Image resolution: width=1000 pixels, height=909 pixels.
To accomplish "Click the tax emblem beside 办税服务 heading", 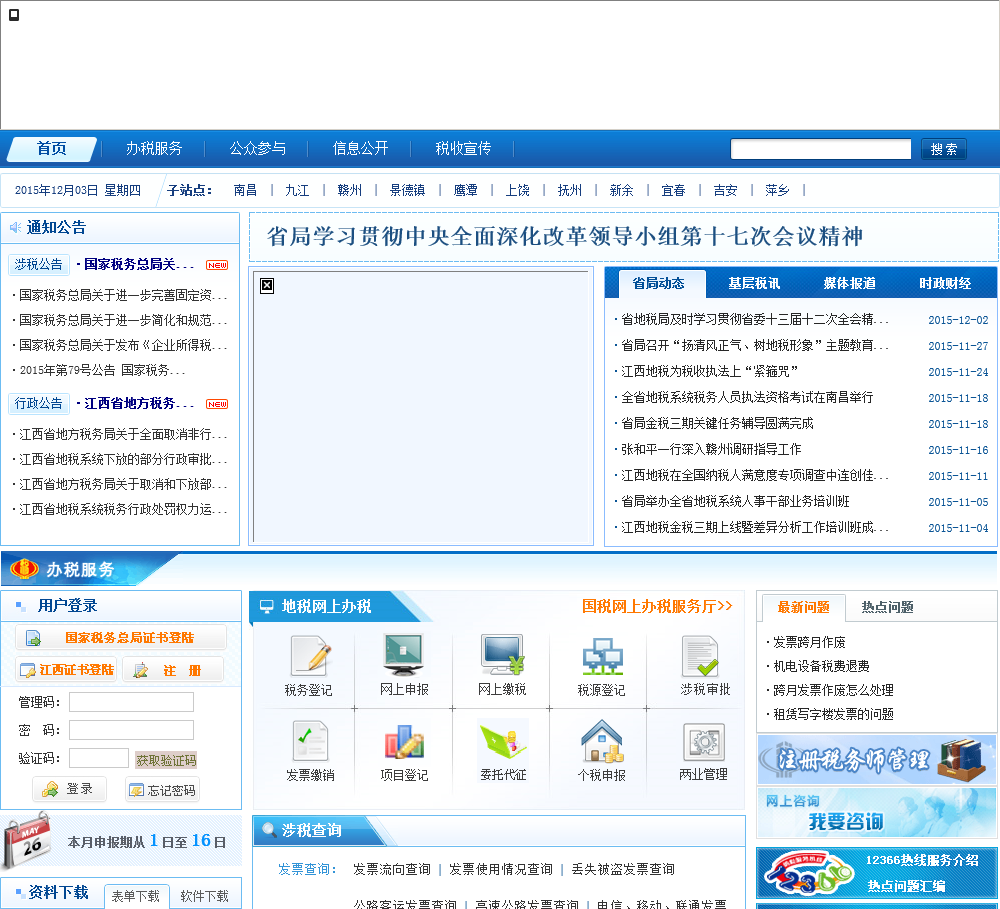I will [x=24, y=568].
